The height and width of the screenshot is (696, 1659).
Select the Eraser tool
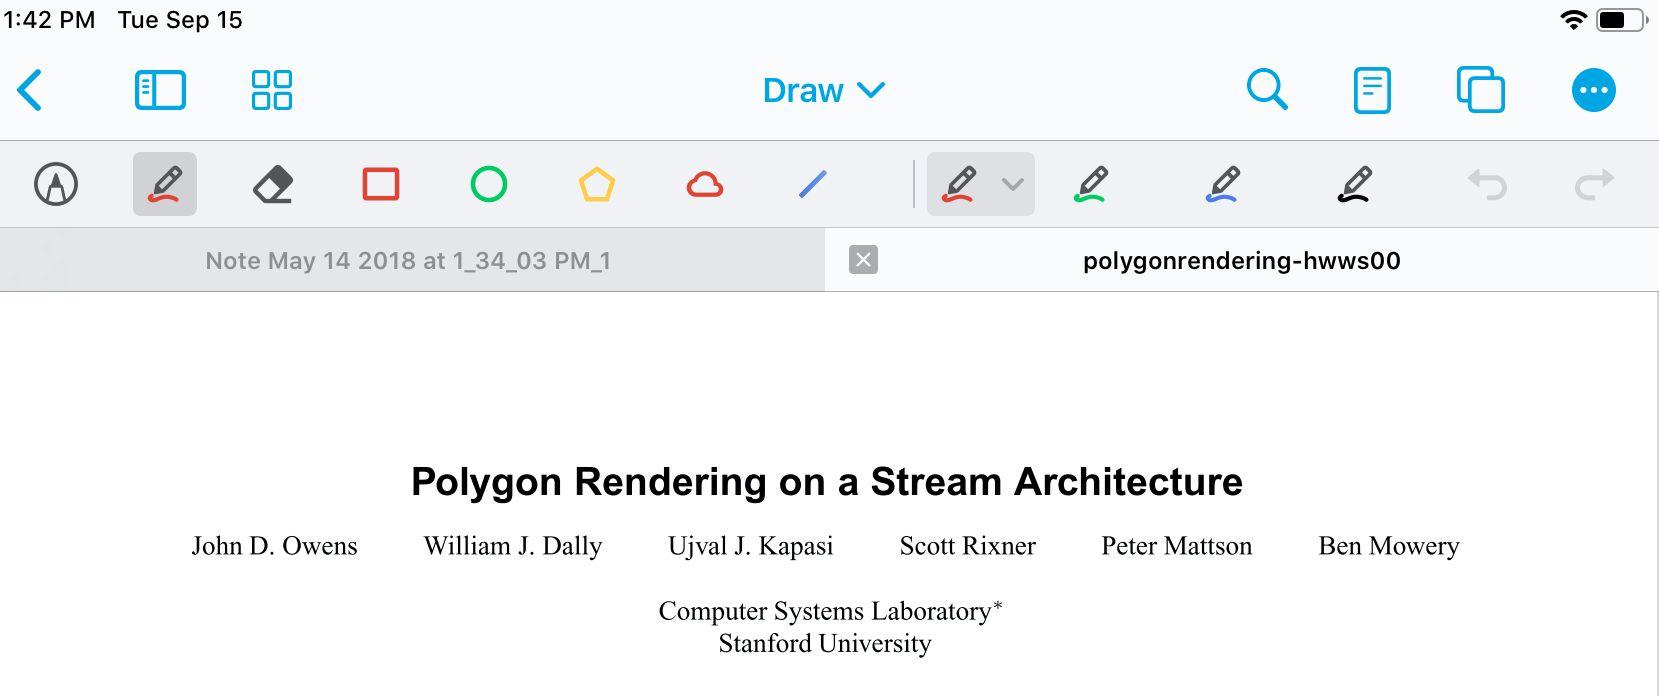273,184
